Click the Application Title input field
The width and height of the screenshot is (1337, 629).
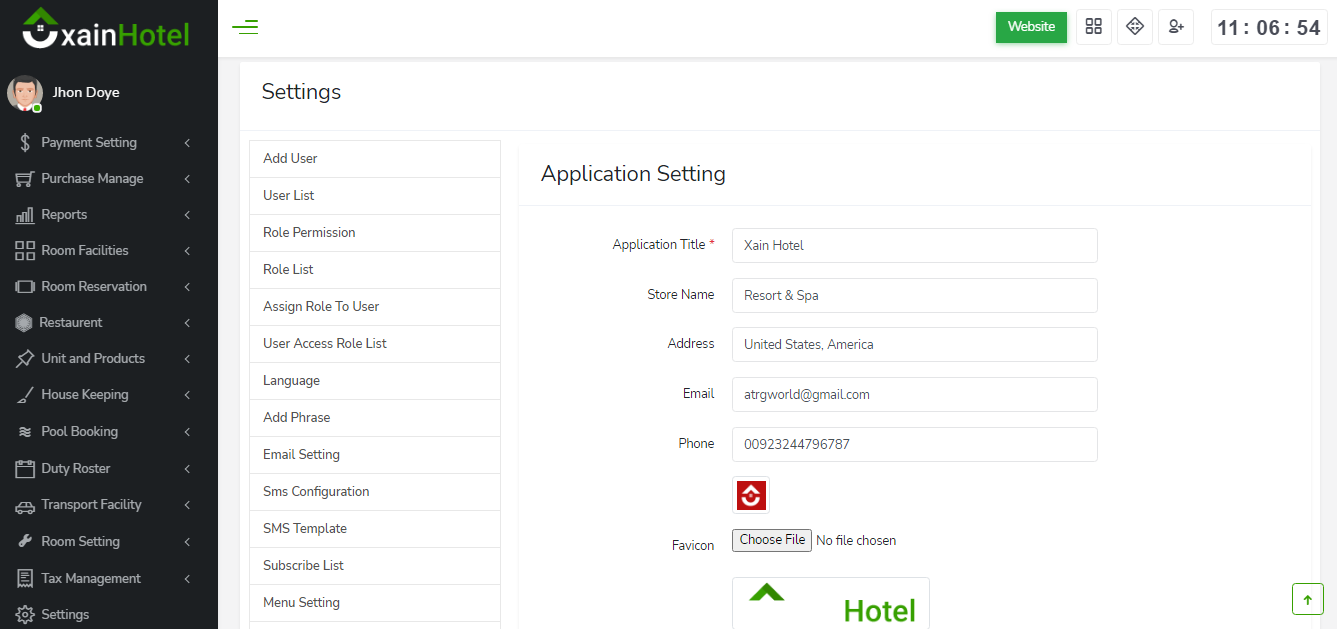pyautogui.click(x=914, y=245)
